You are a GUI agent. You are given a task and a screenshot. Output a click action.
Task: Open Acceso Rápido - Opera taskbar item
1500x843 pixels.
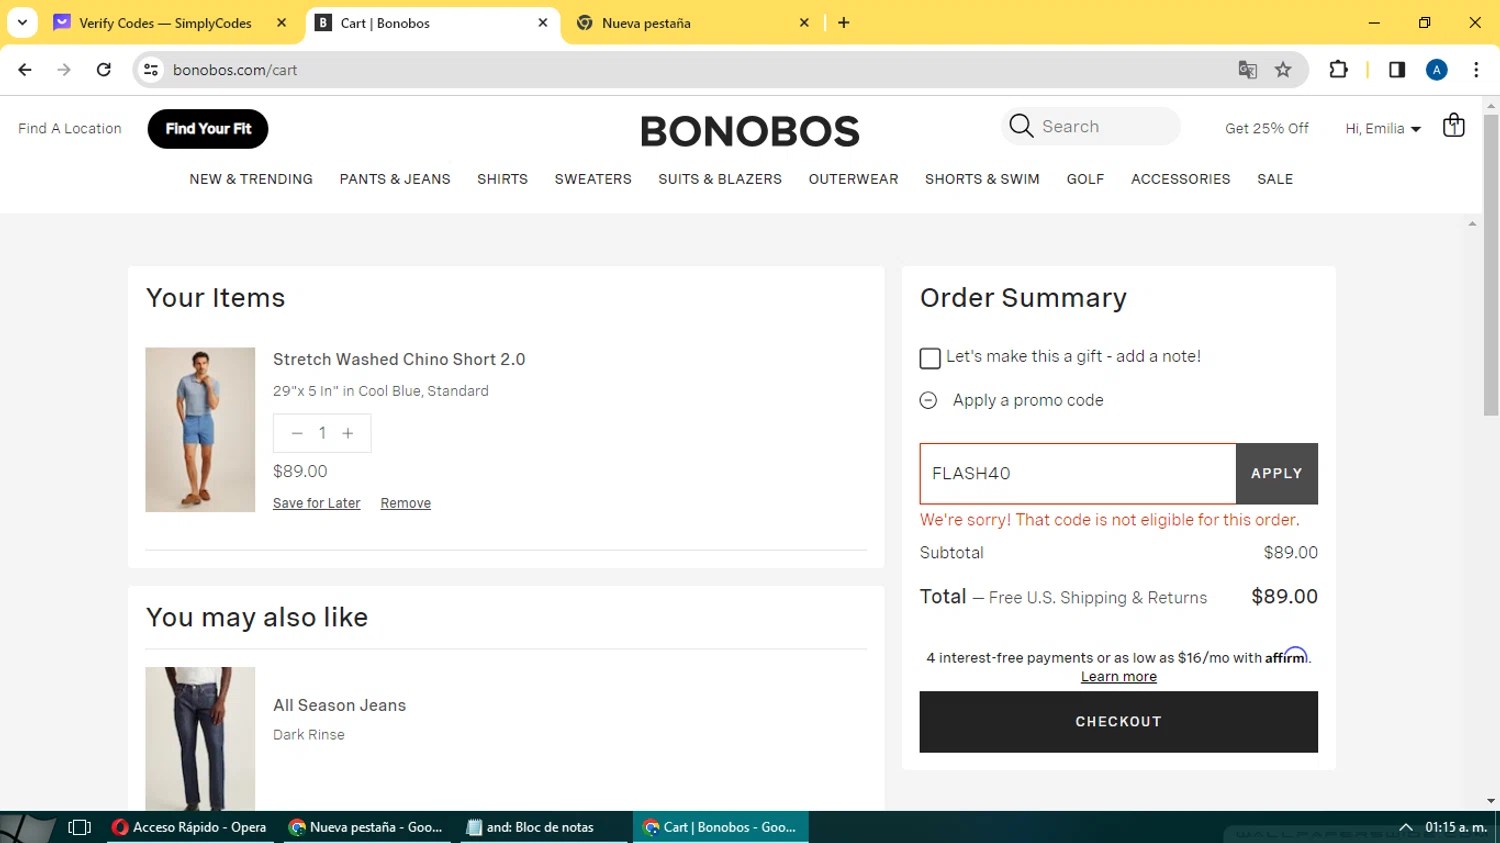click(189, 827)
